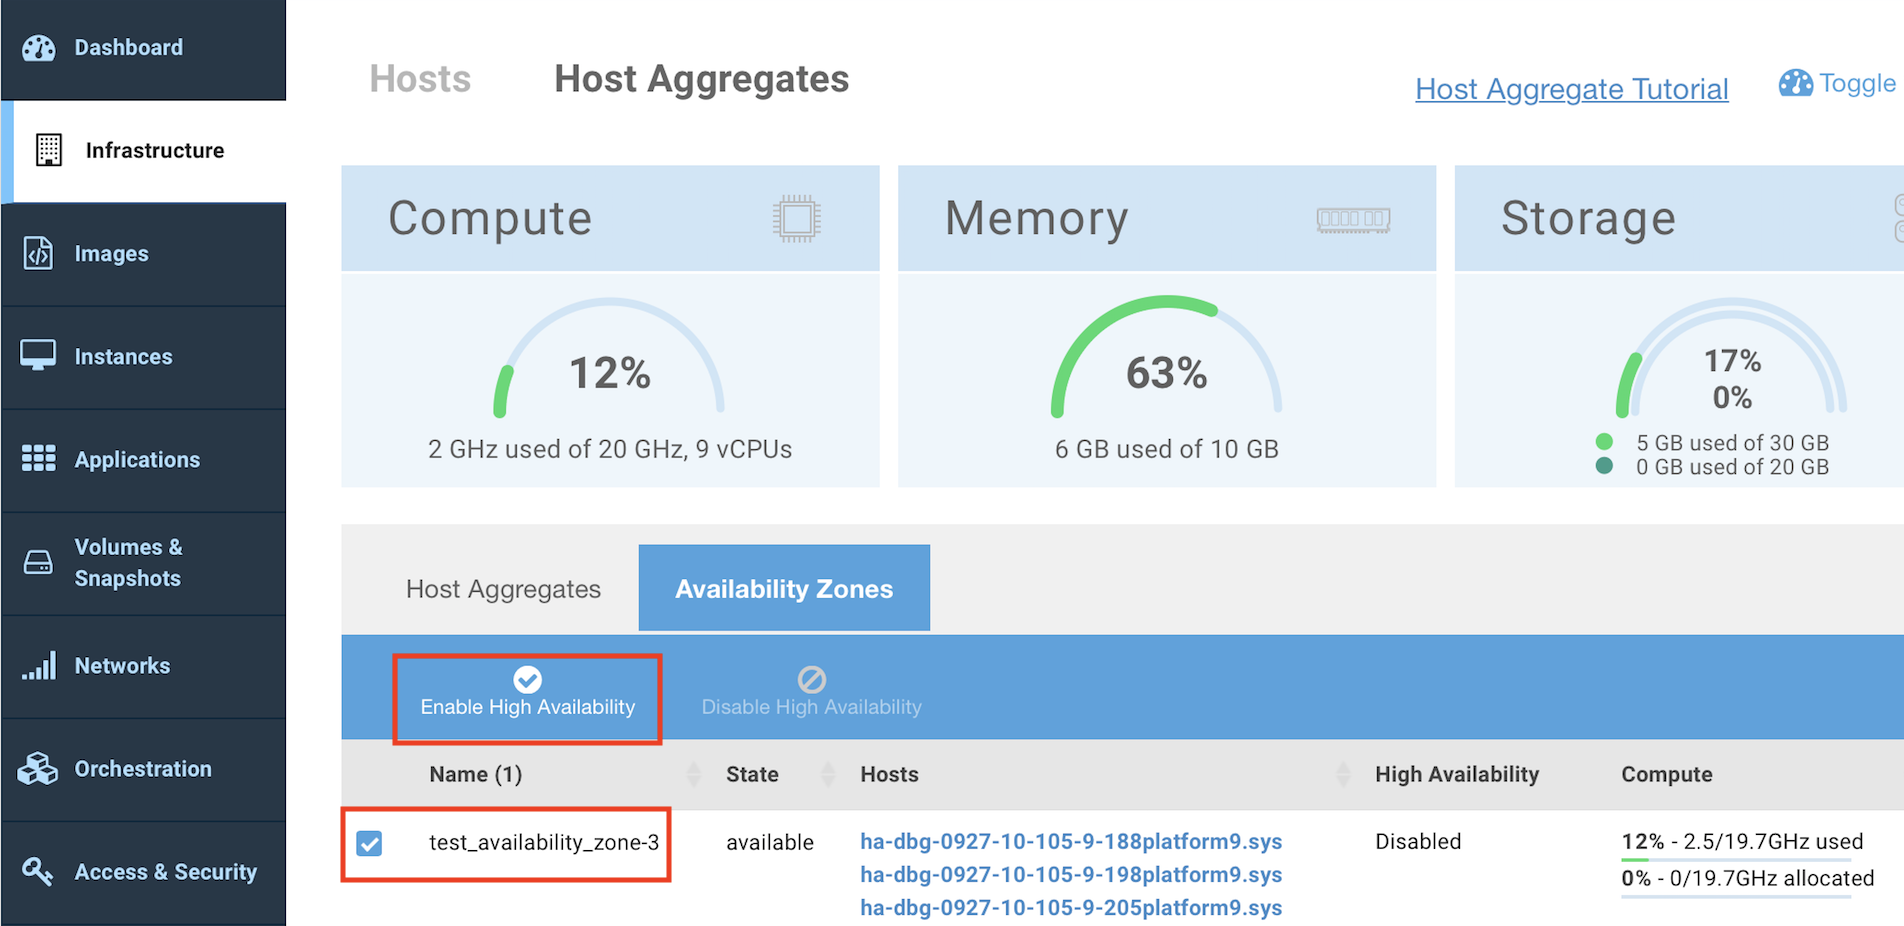Click the Images file-code icon

point(38,254)
